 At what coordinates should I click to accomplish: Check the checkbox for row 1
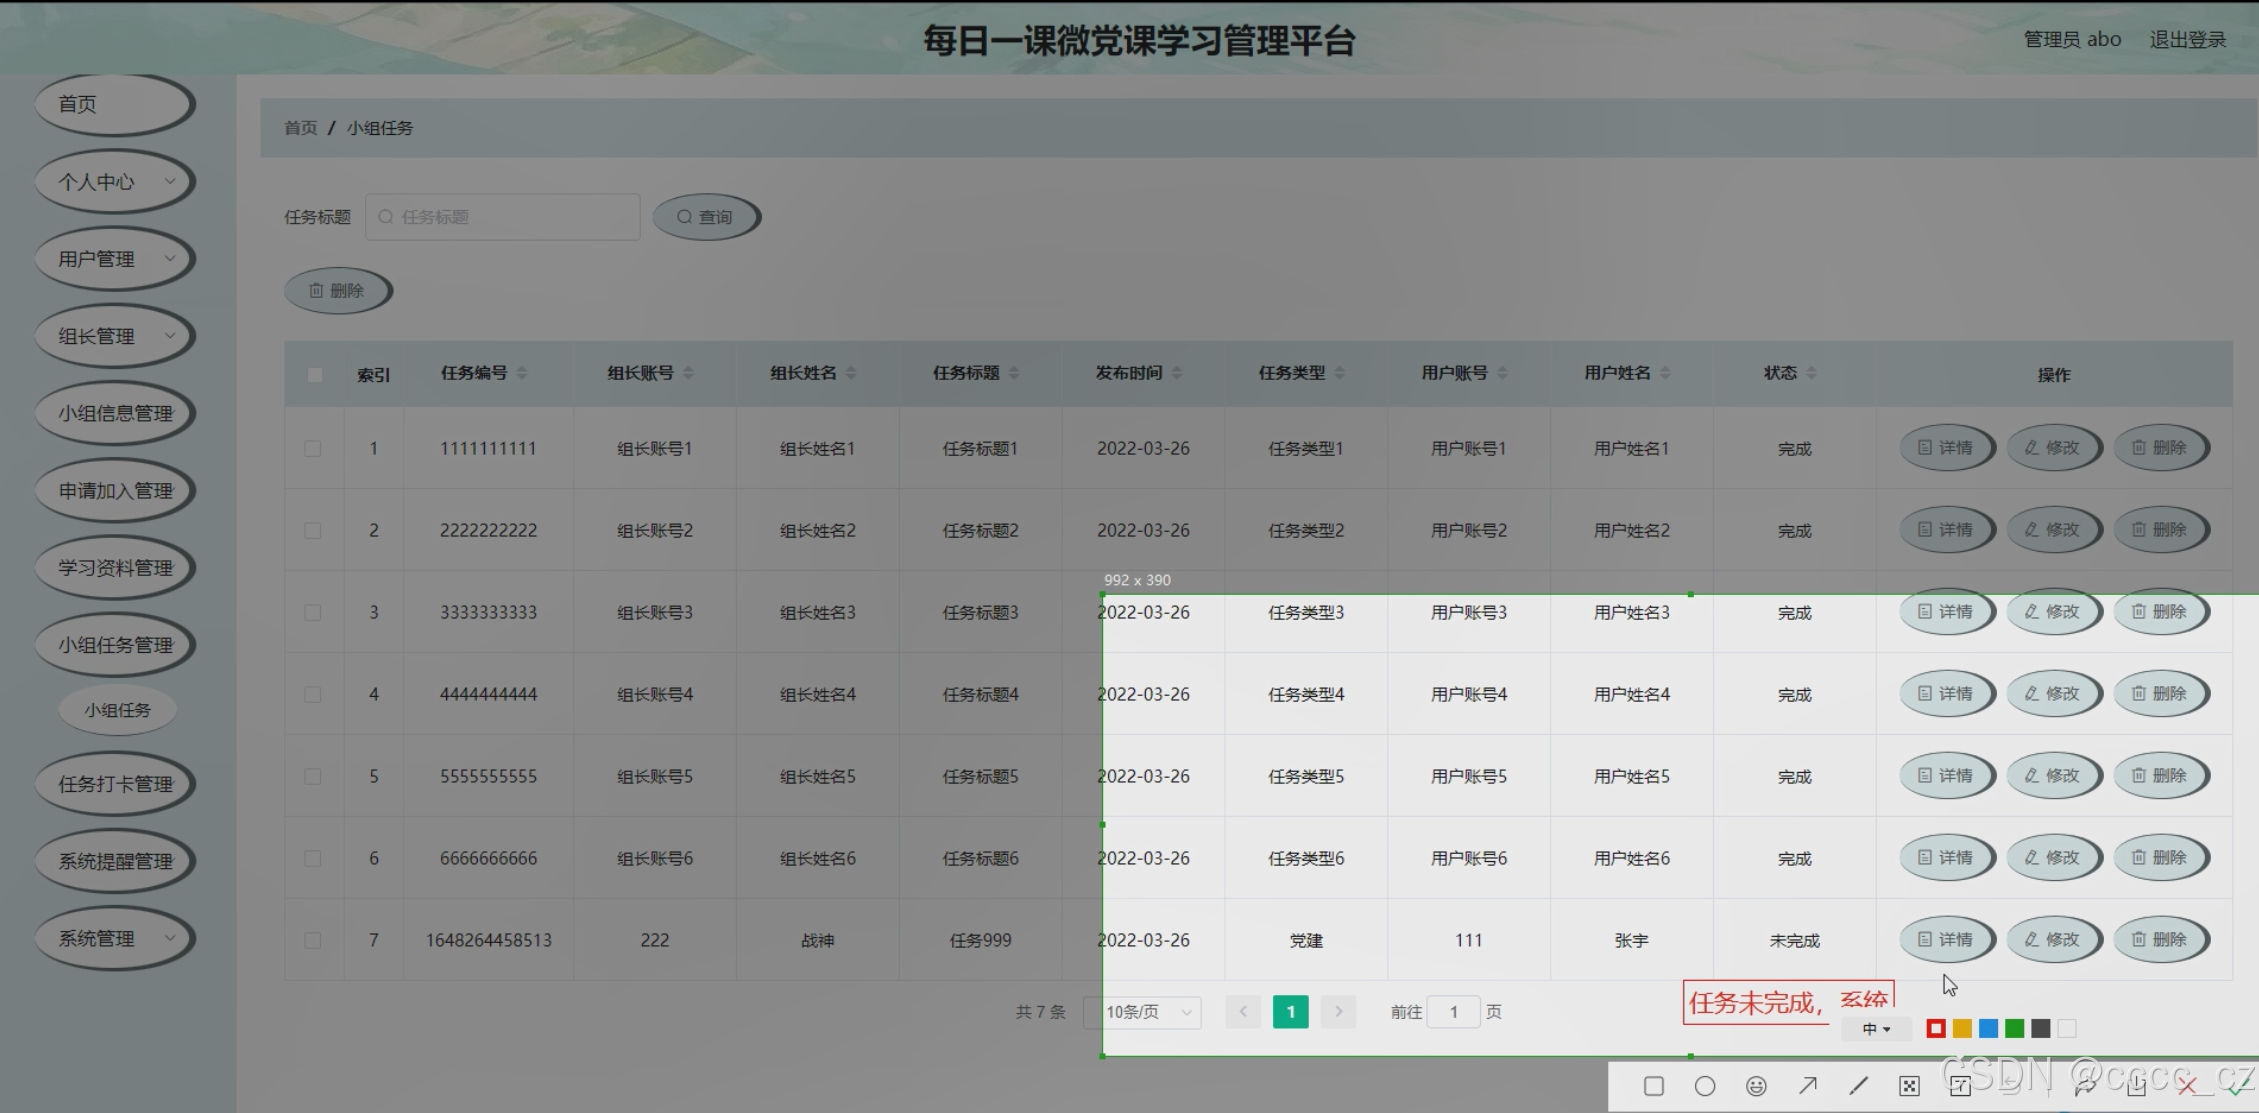pyautogui.click(x=313, y=449)
